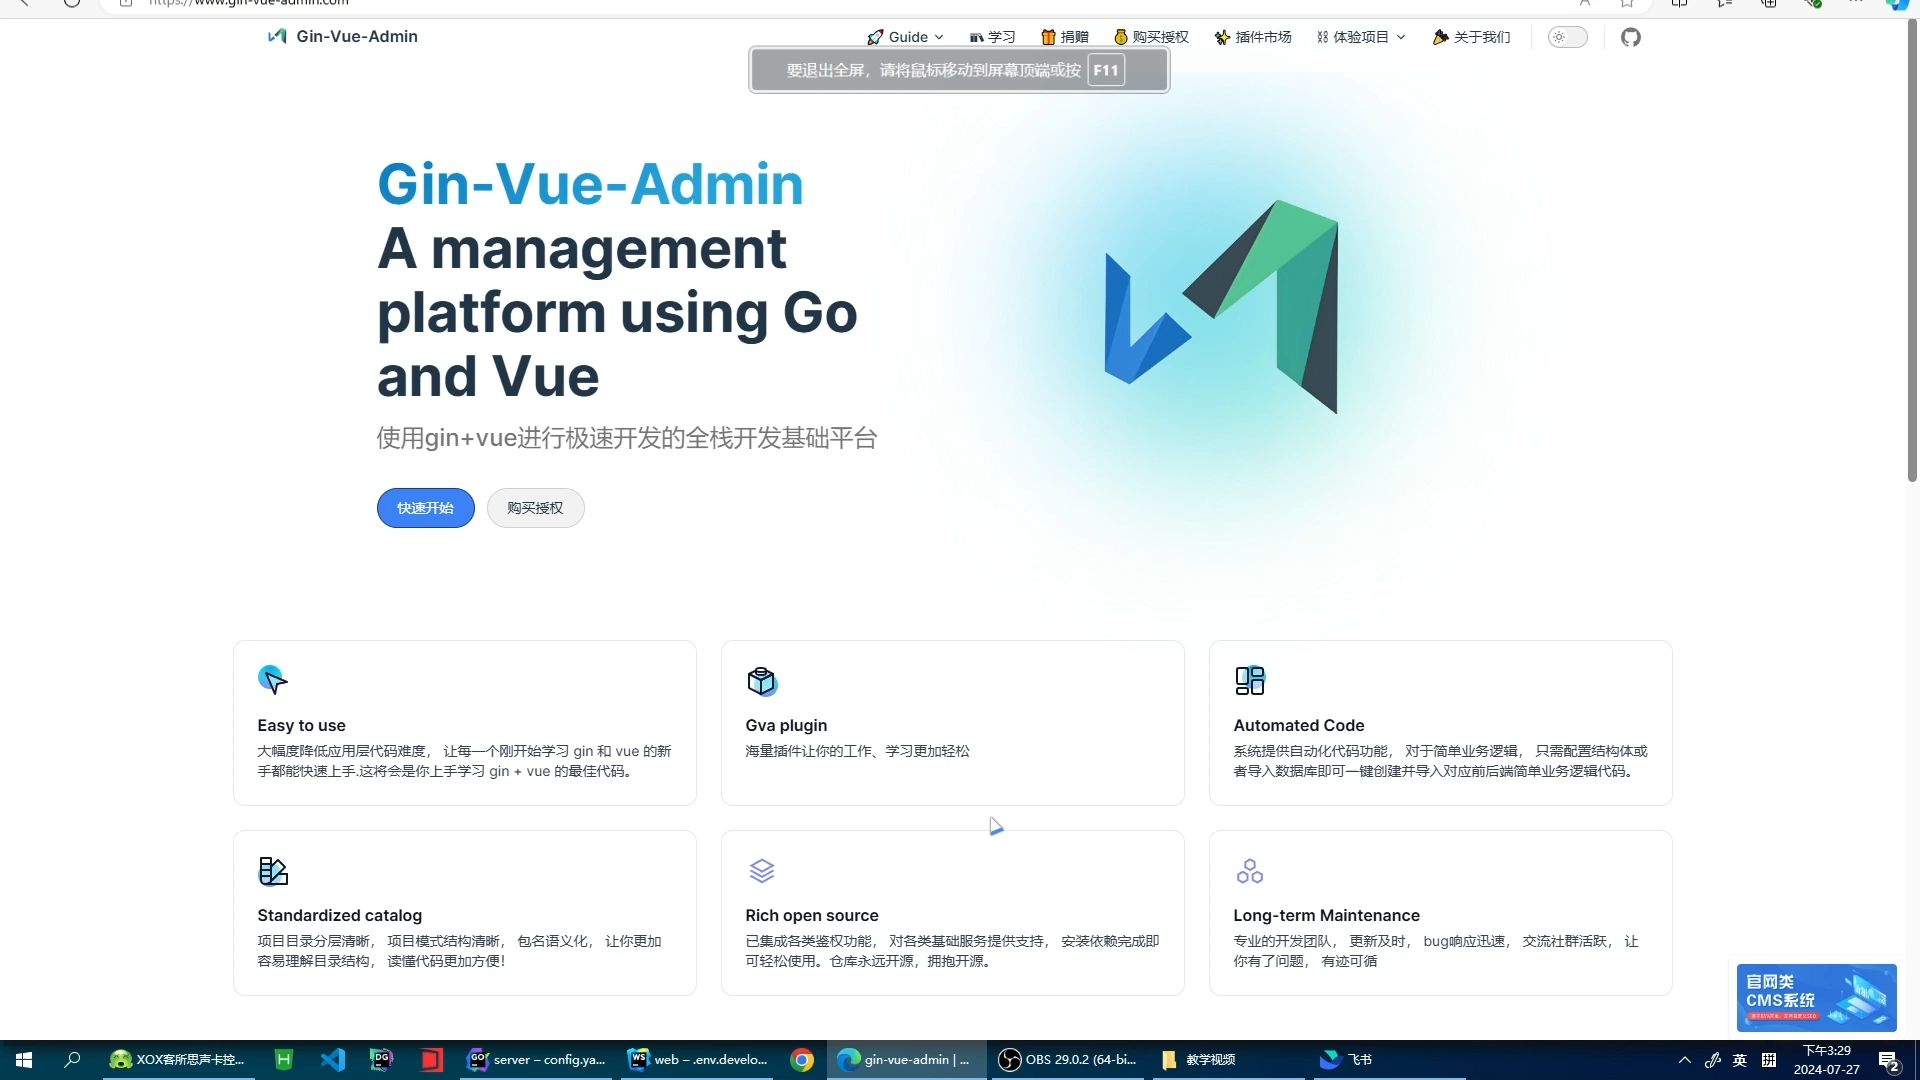Open the Windows Start menu
The image size is (1920, 1080).
click(x=24, y=1060)
